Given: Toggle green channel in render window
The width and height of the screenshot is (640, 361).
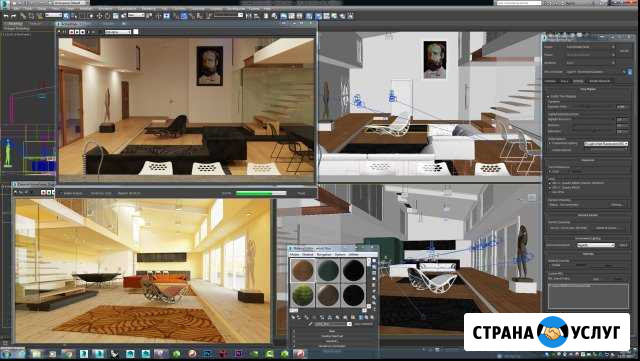Looking at the screenshot, I should [77, 31].
